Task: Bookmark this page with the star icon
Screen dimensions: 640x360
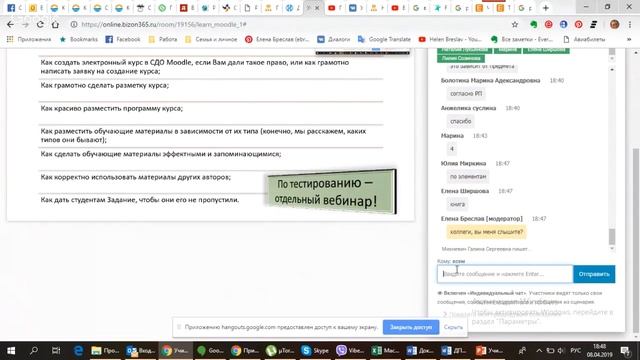Action: 515,24
